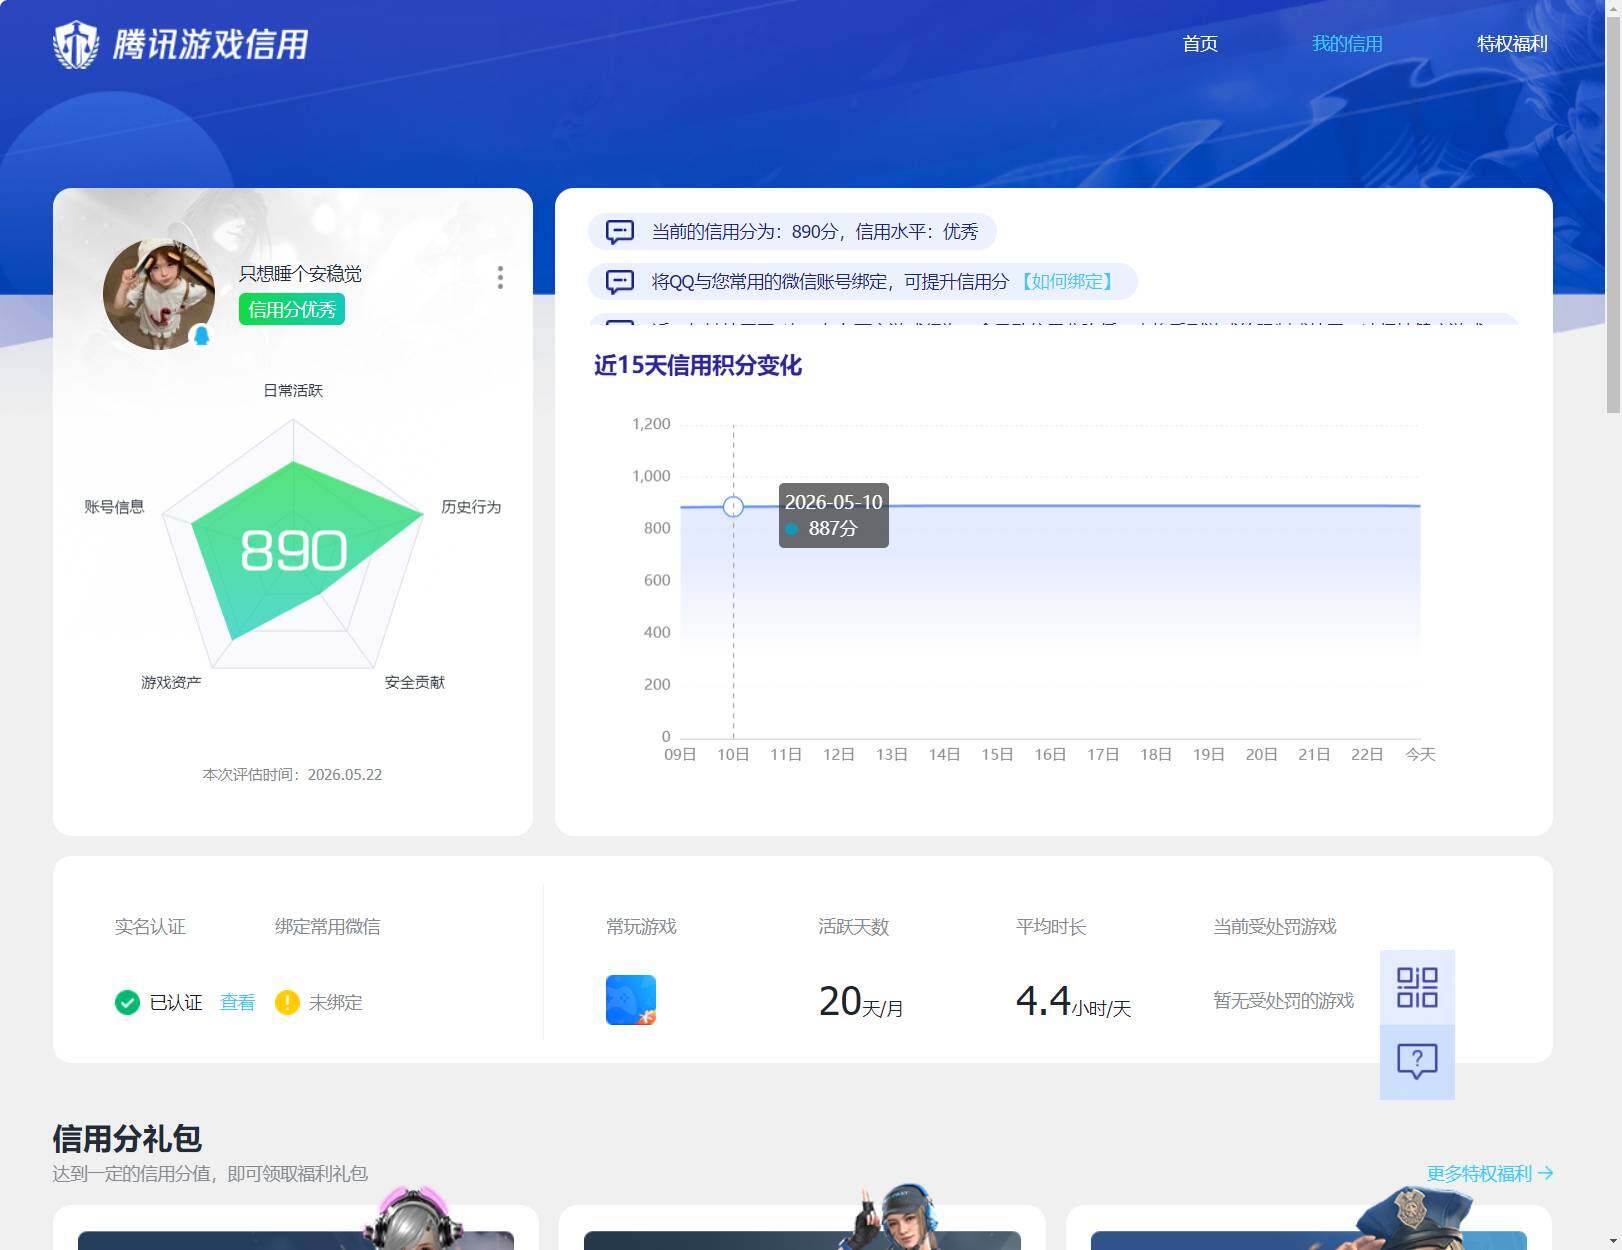The height and width of the screenshot is (1250, 1622).
Task: Open the three-dot menu on profile card
Action: coord(500,278)
